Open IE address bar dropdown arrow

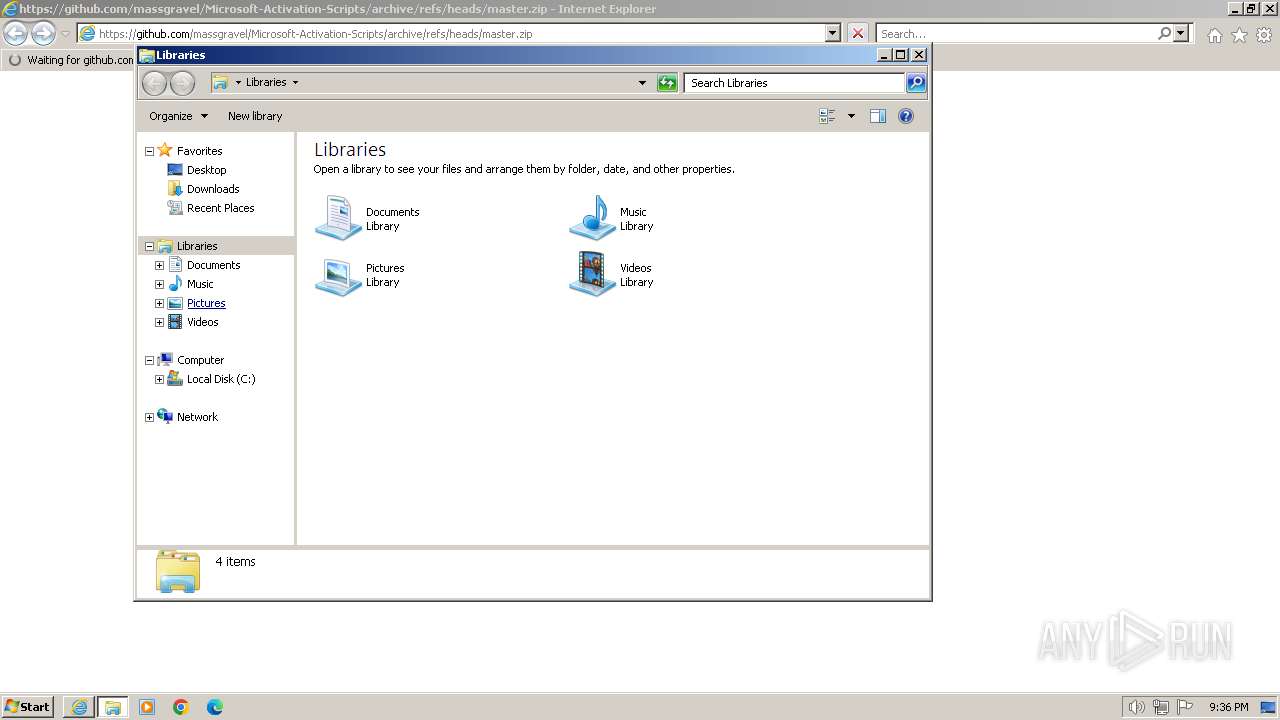coord(832,34)
